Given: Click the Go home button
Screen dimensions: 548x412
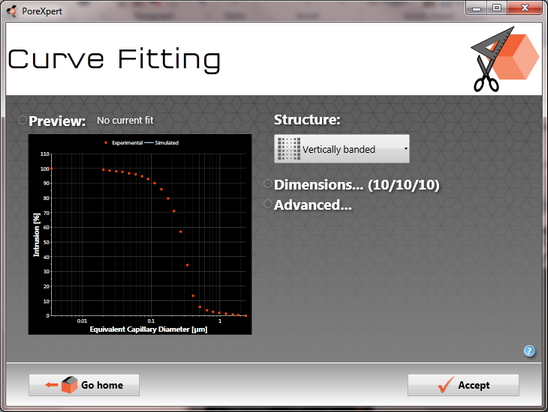Looking at the screenshot, I should pos(84,385).
